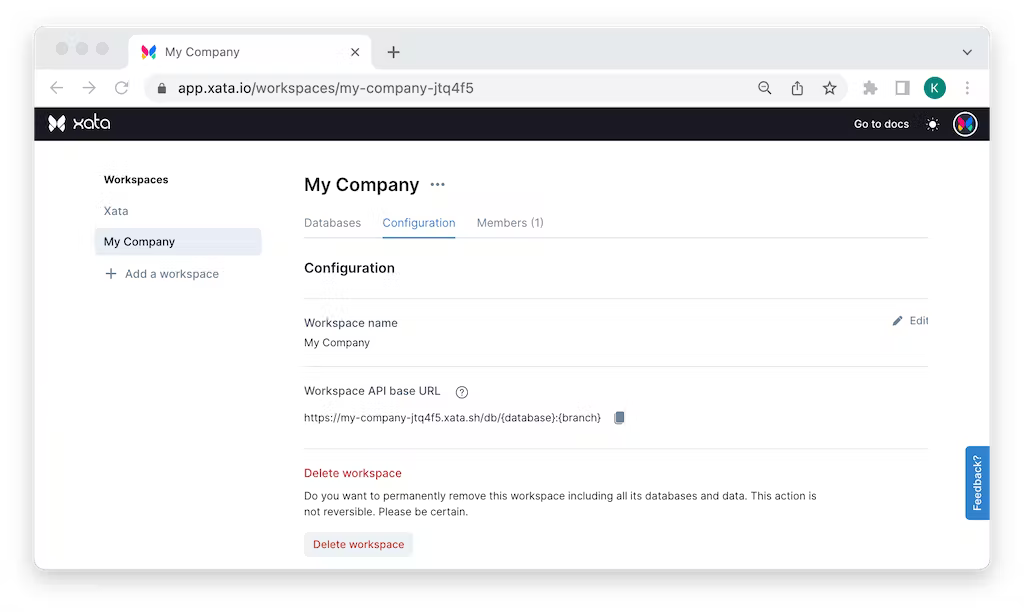Viewport: 1024px width, 612px height.
Task: Open the browser extensions puzzle icon
Action: [x=870, y=88]
